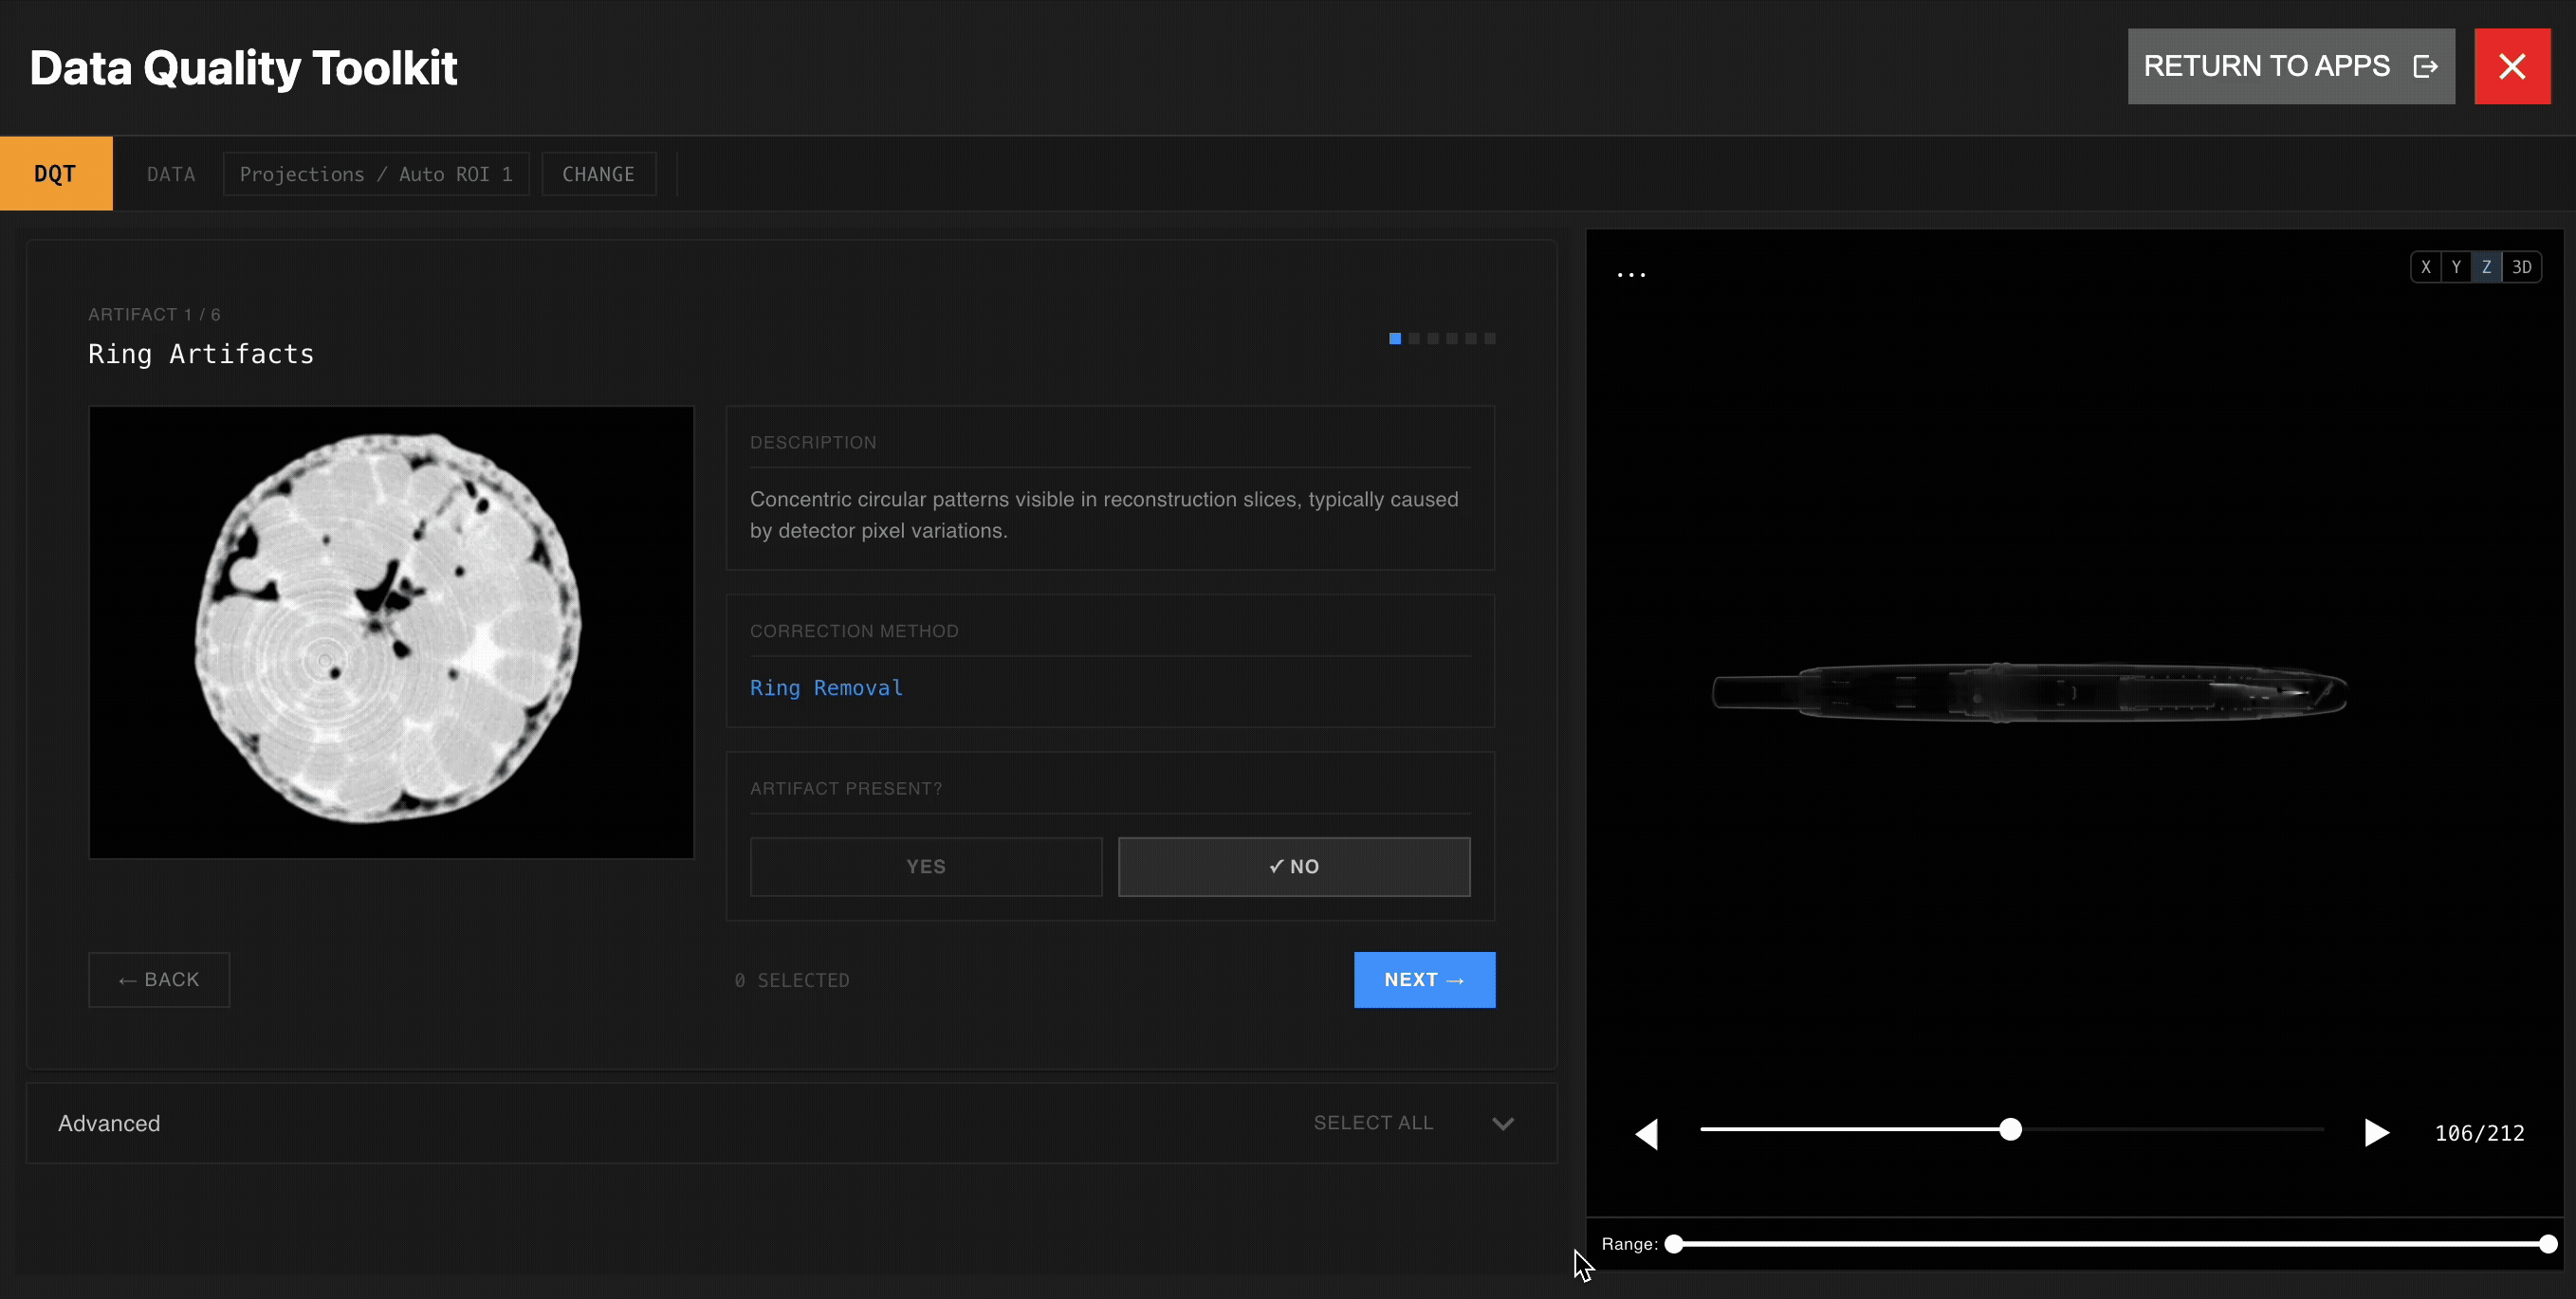This screenshot has height=1299, width=2576.
Task: Open the Projections / Auto ROI 1 selector
Action: point(376,173)
